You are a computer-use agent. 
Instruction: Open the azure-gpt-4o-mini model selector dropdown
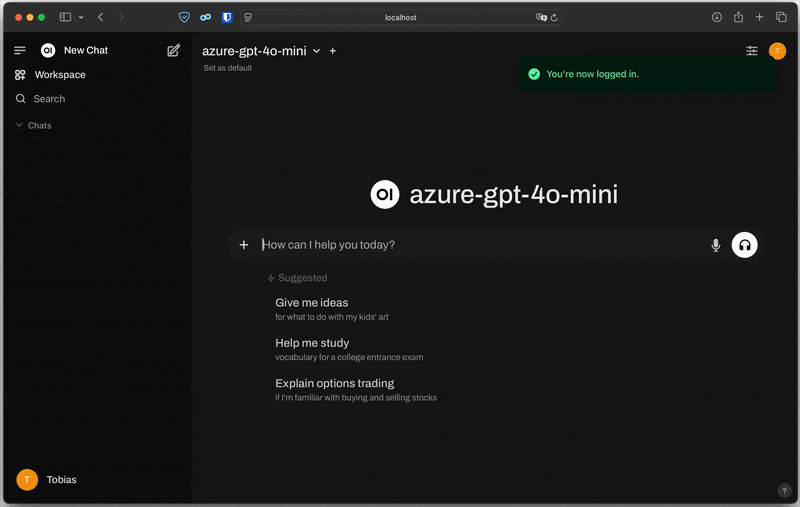coord(261,51)
